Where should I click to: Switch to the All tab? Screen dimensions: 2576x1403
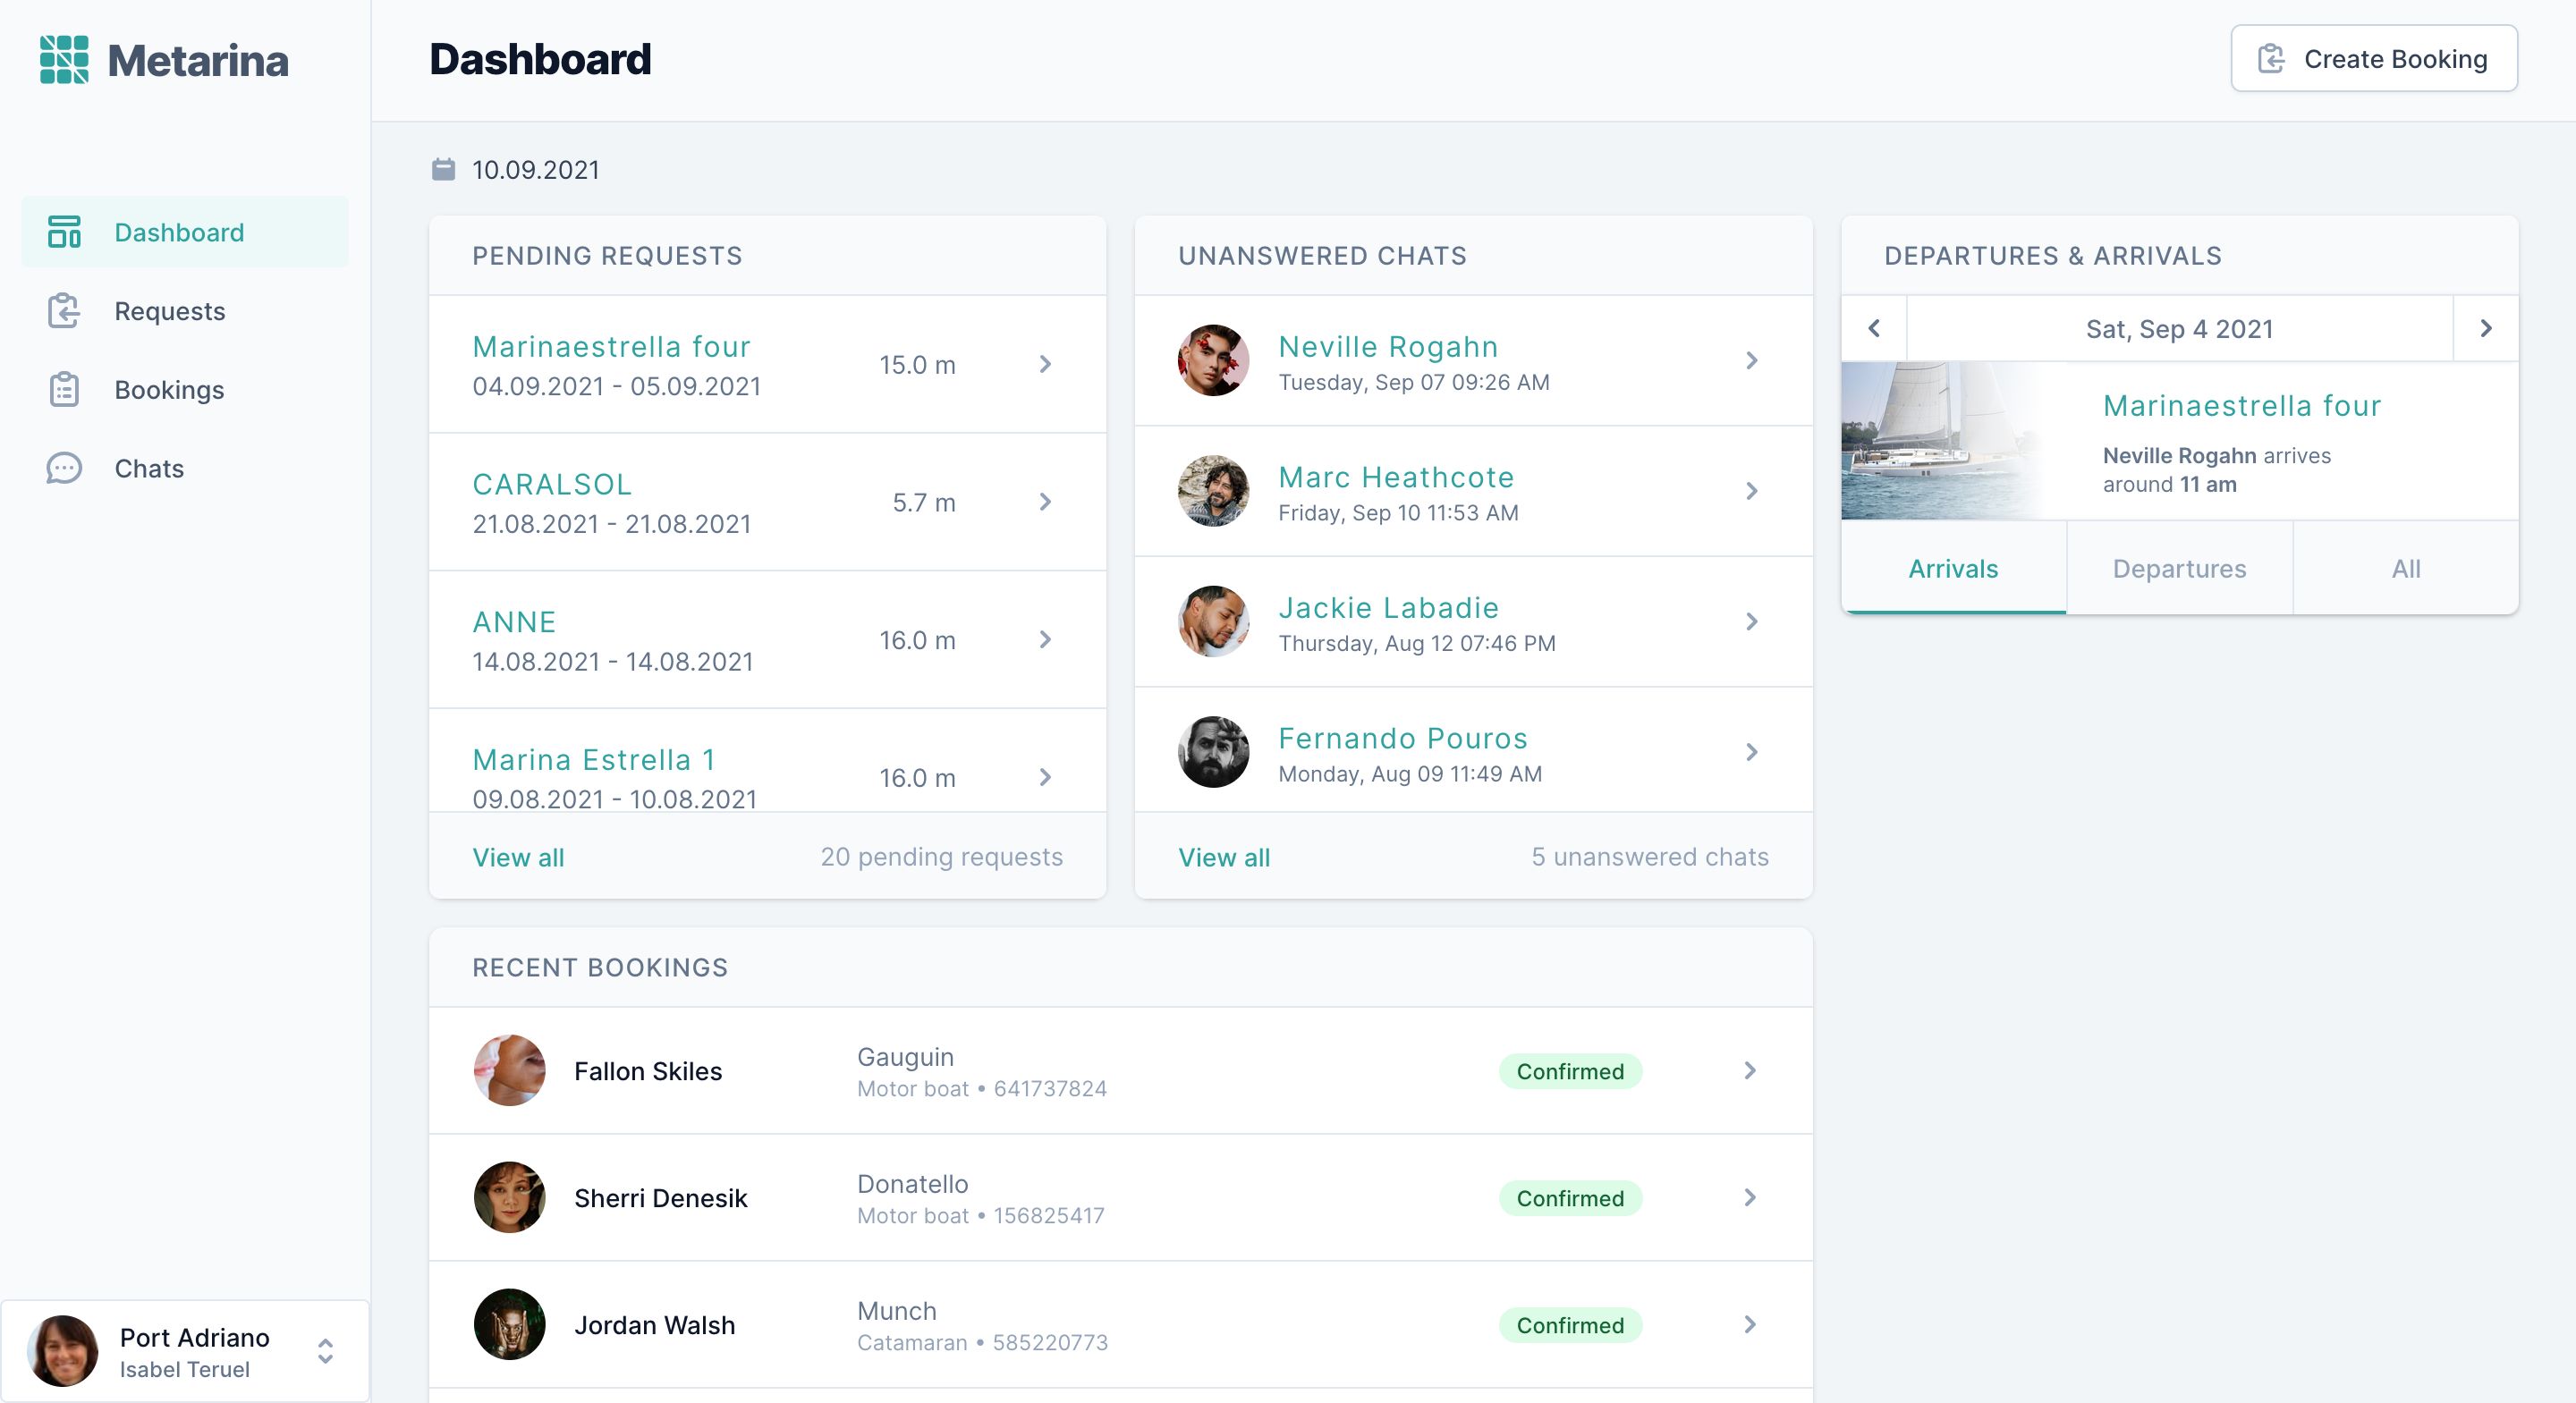(2406, 568)
